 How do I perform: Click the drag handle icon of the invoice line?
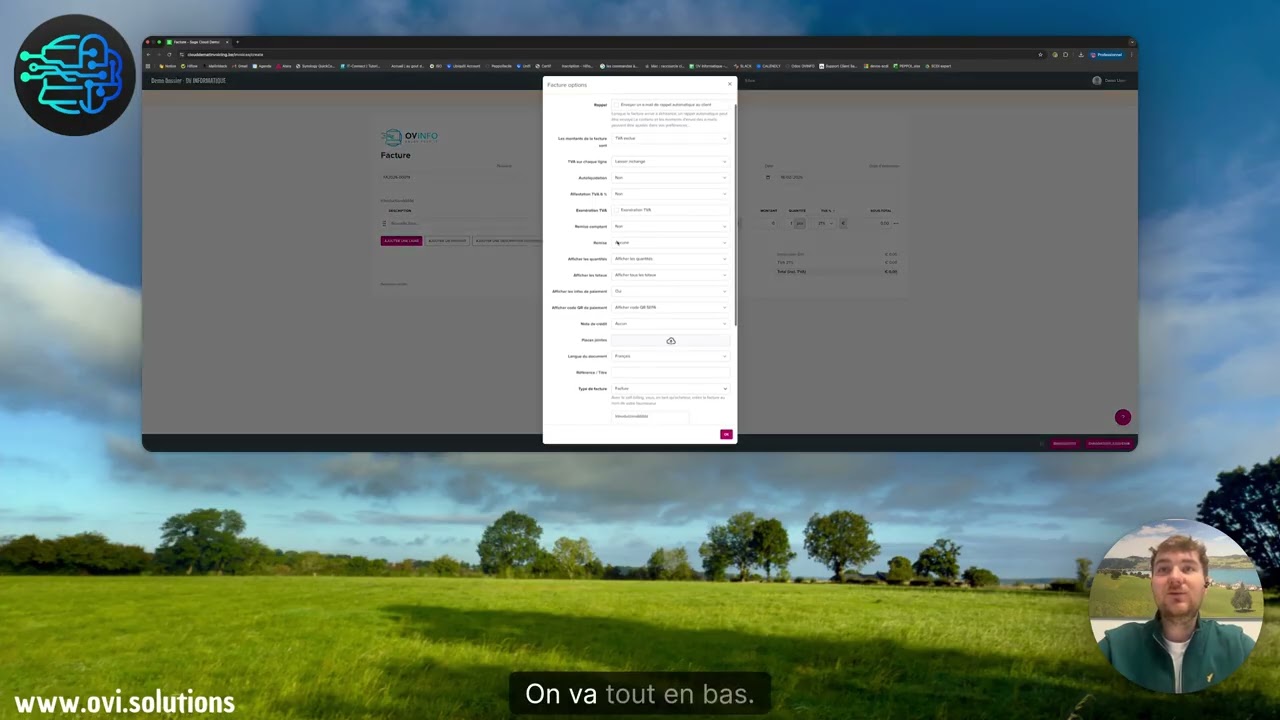click(x=384, y=223)
